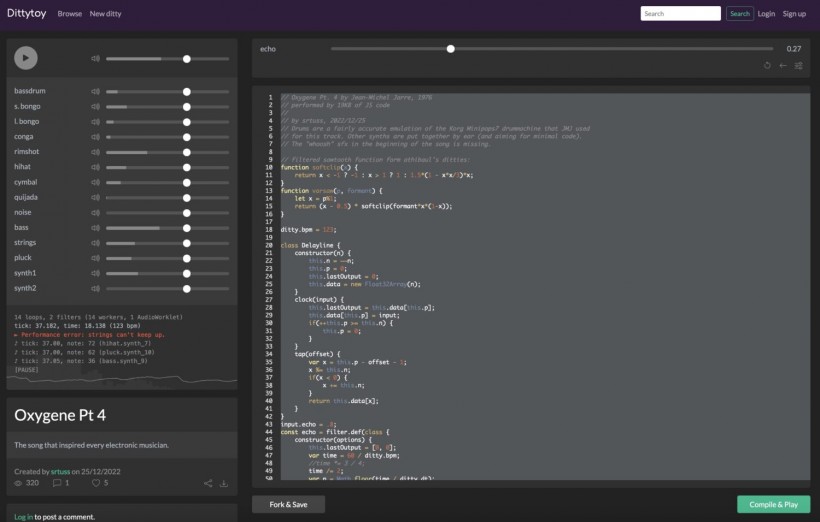Click the left arrow icon in the echo panel

click(783, 65)
